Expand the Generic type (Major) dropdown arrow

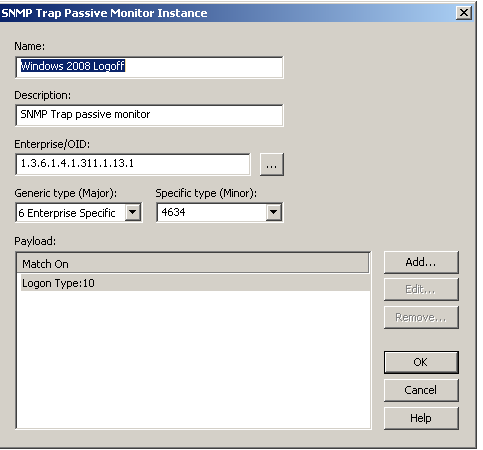tap(133, 212)
